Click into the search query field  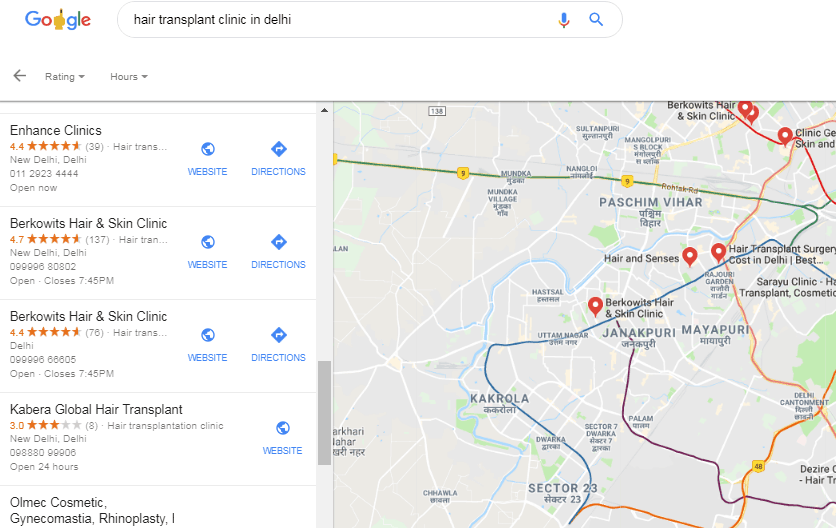tap(336, 20)
